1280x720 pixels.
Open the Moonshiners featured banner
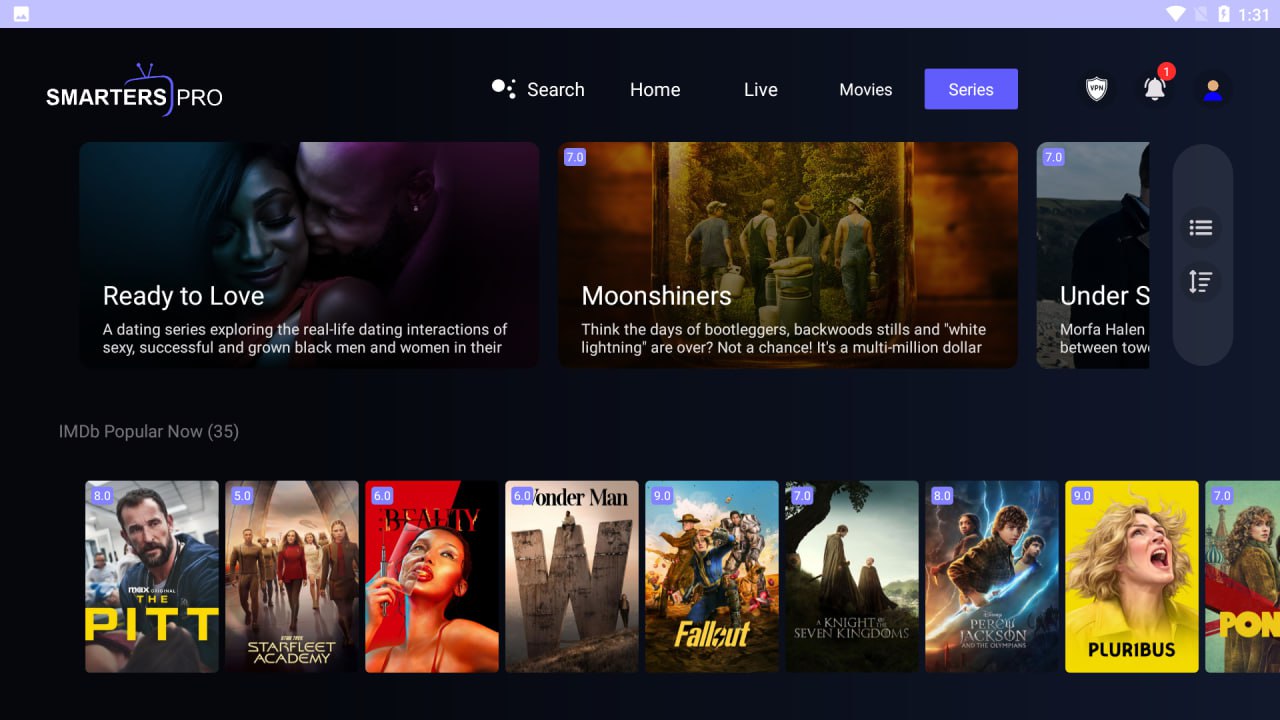pyautogui.click(x=788, y=255)
